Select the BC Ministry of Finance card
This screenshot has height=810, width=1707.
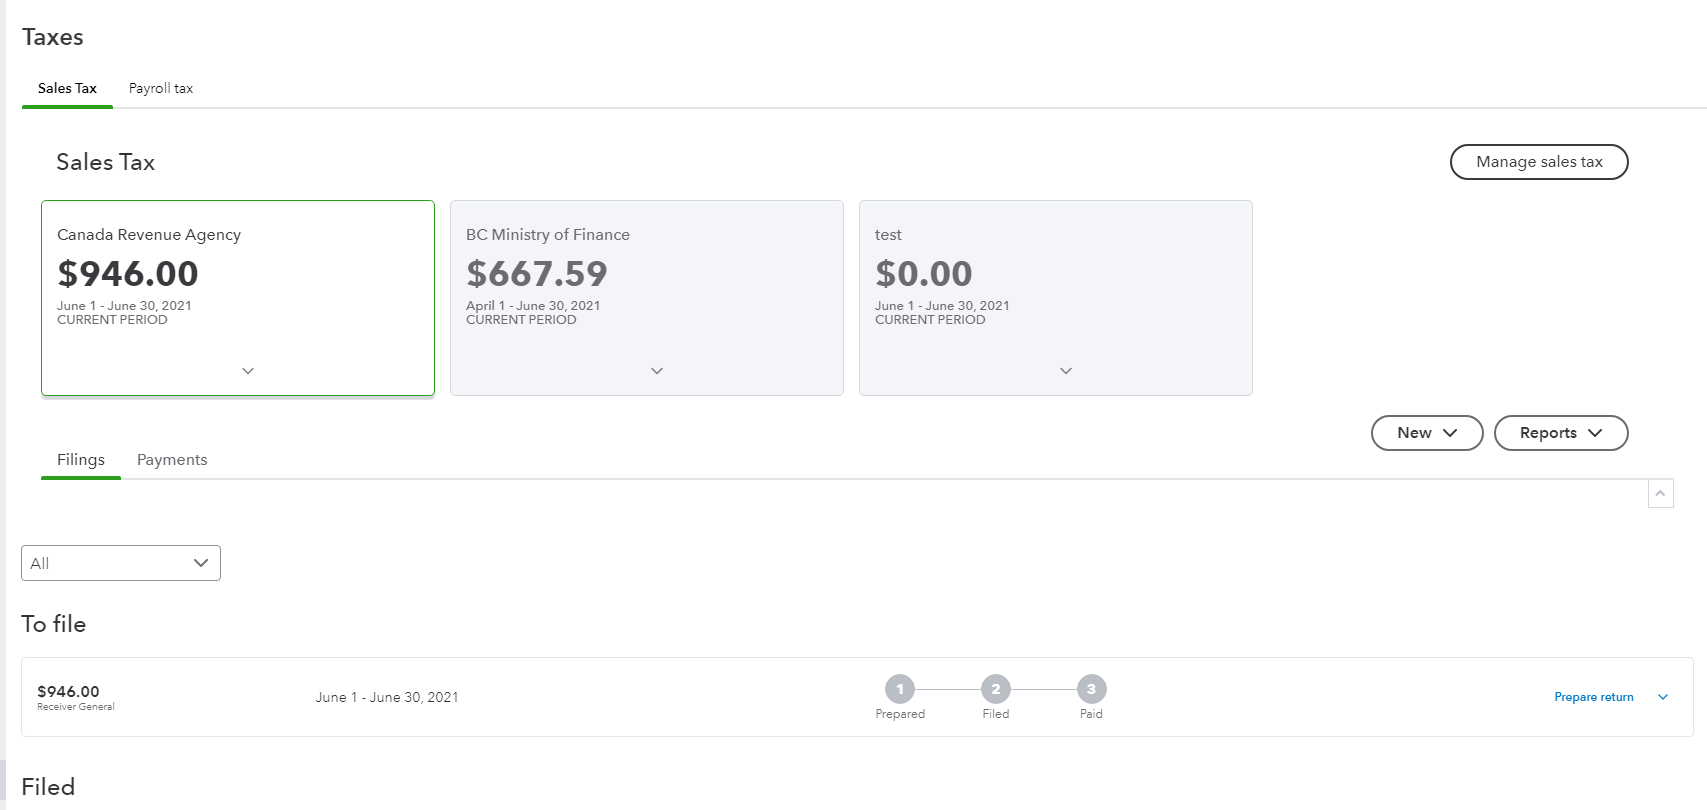(x=646, y=280)
